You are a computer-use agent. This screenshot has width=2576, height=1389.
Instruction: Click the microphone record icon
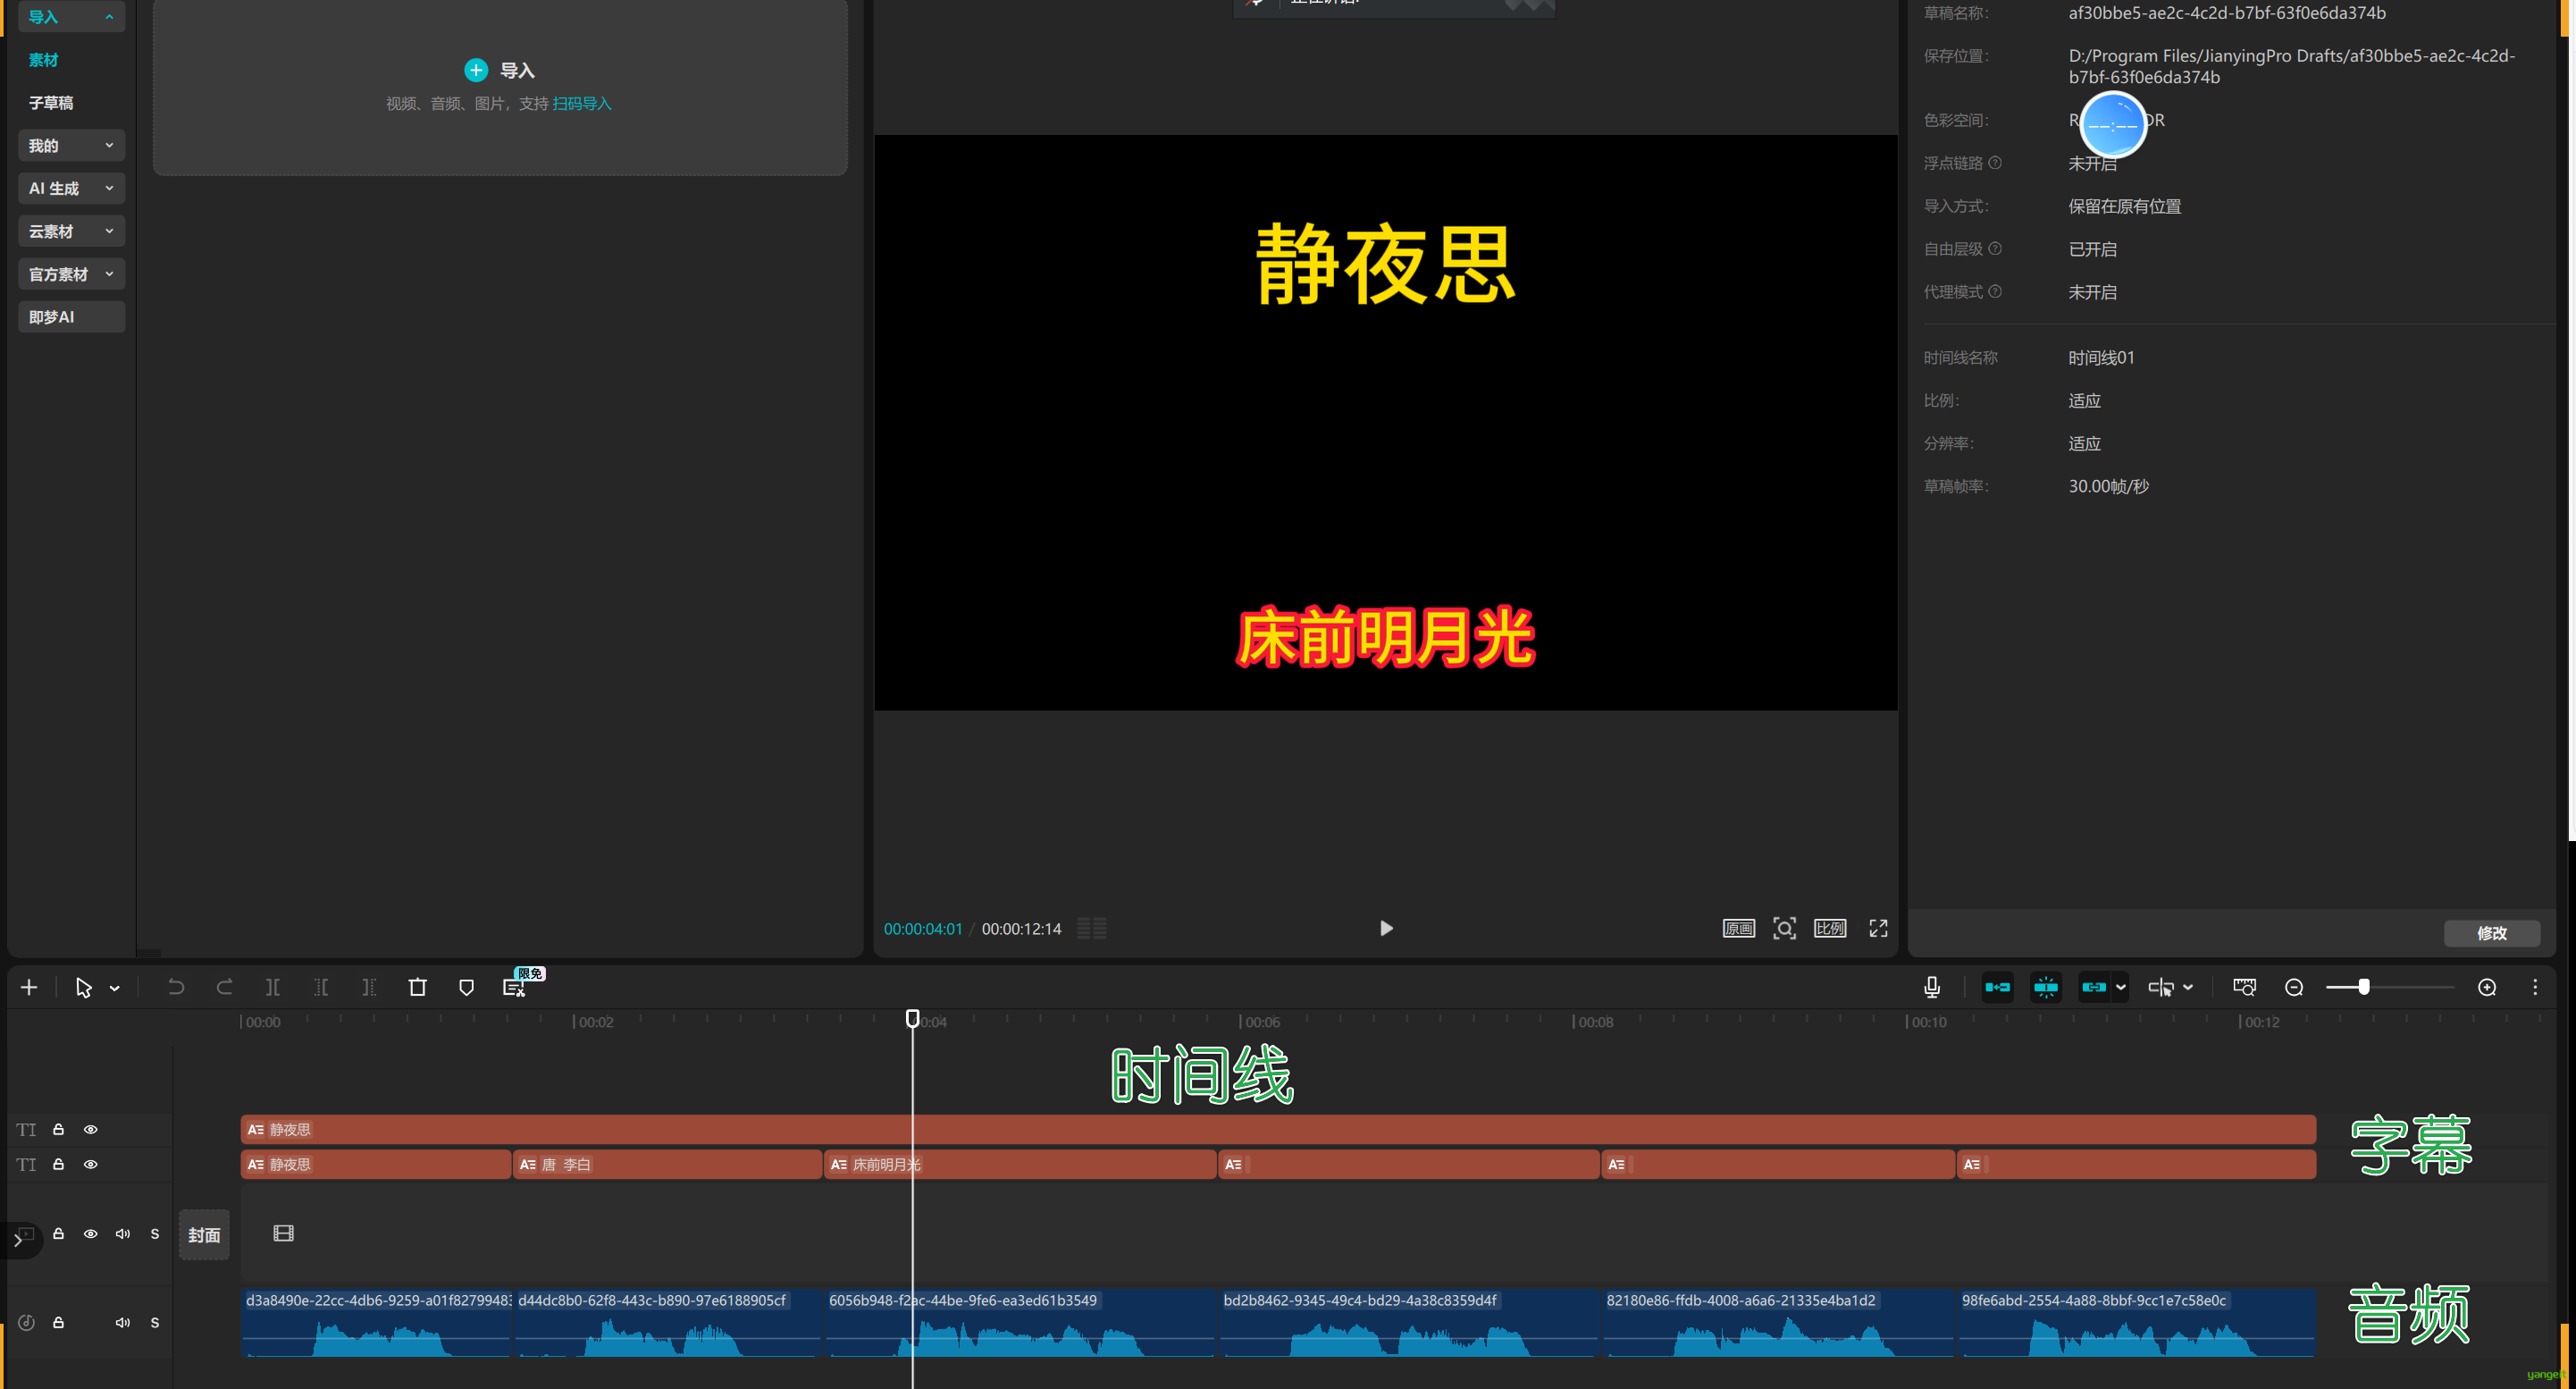1931,987
